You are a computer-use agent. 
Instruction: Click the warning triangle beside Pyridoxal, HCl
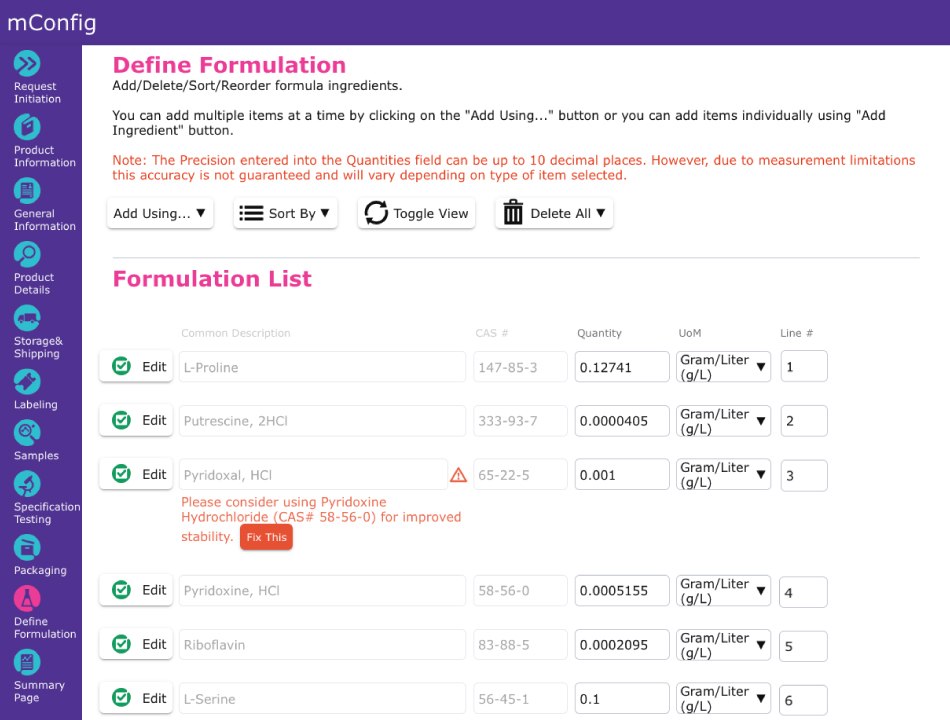tap(458, 474)
